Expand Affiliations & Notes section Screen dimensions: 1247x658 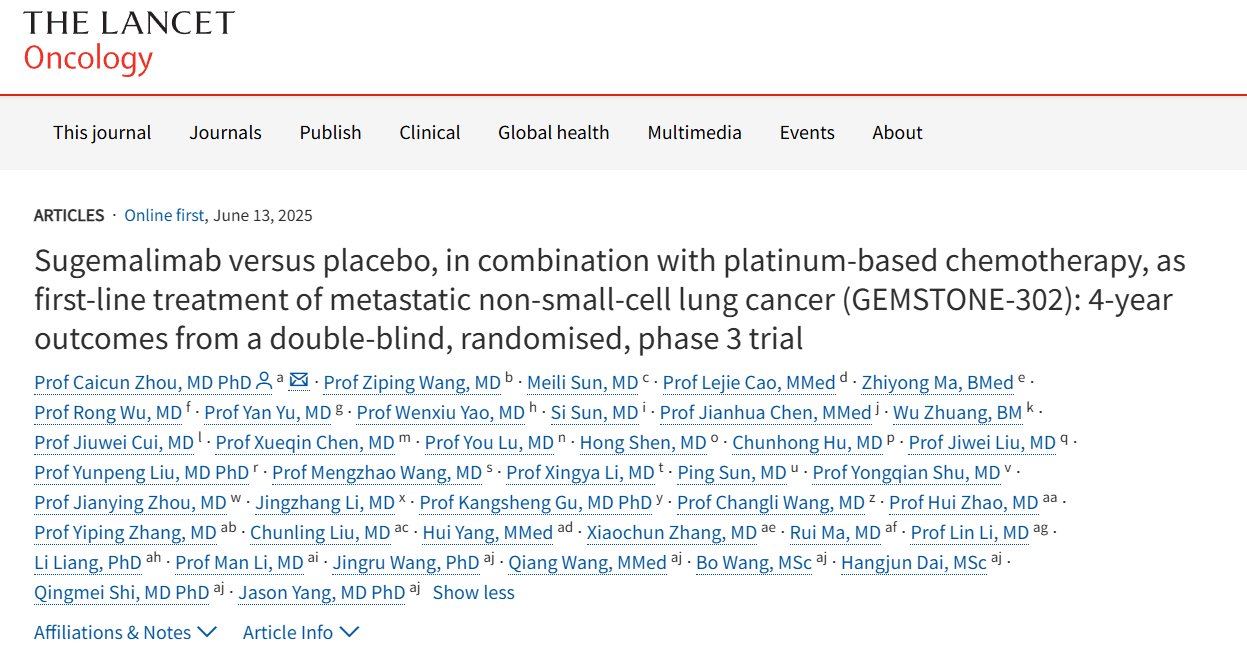tap(125, 632)
